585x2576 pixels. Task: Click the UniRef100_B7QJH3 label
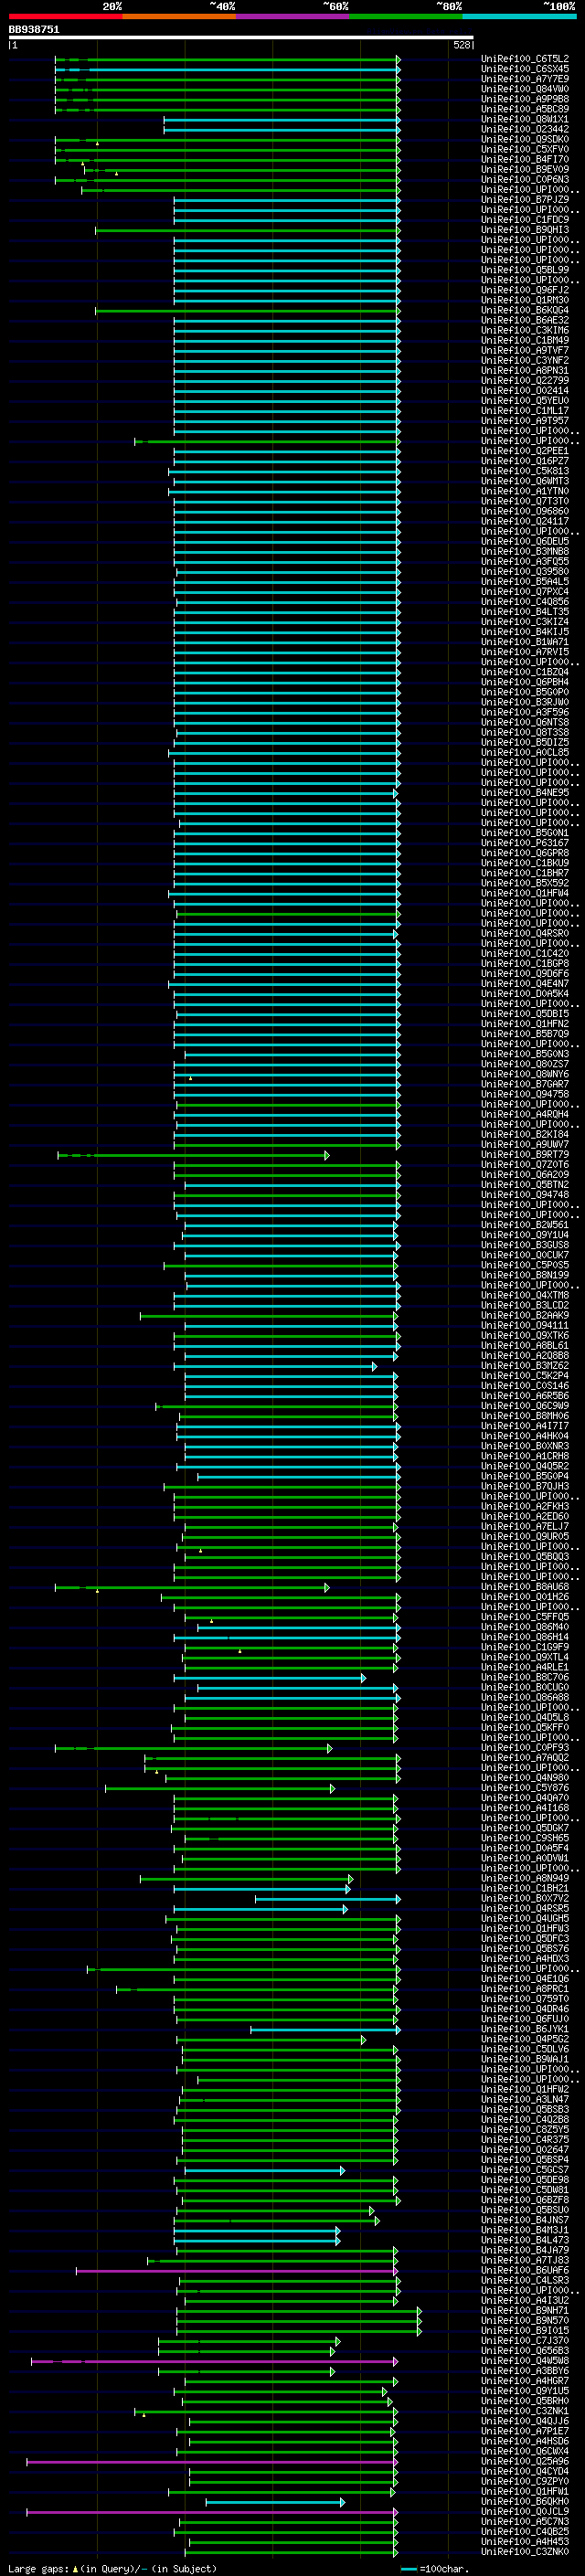click(x=525, y=1486)
